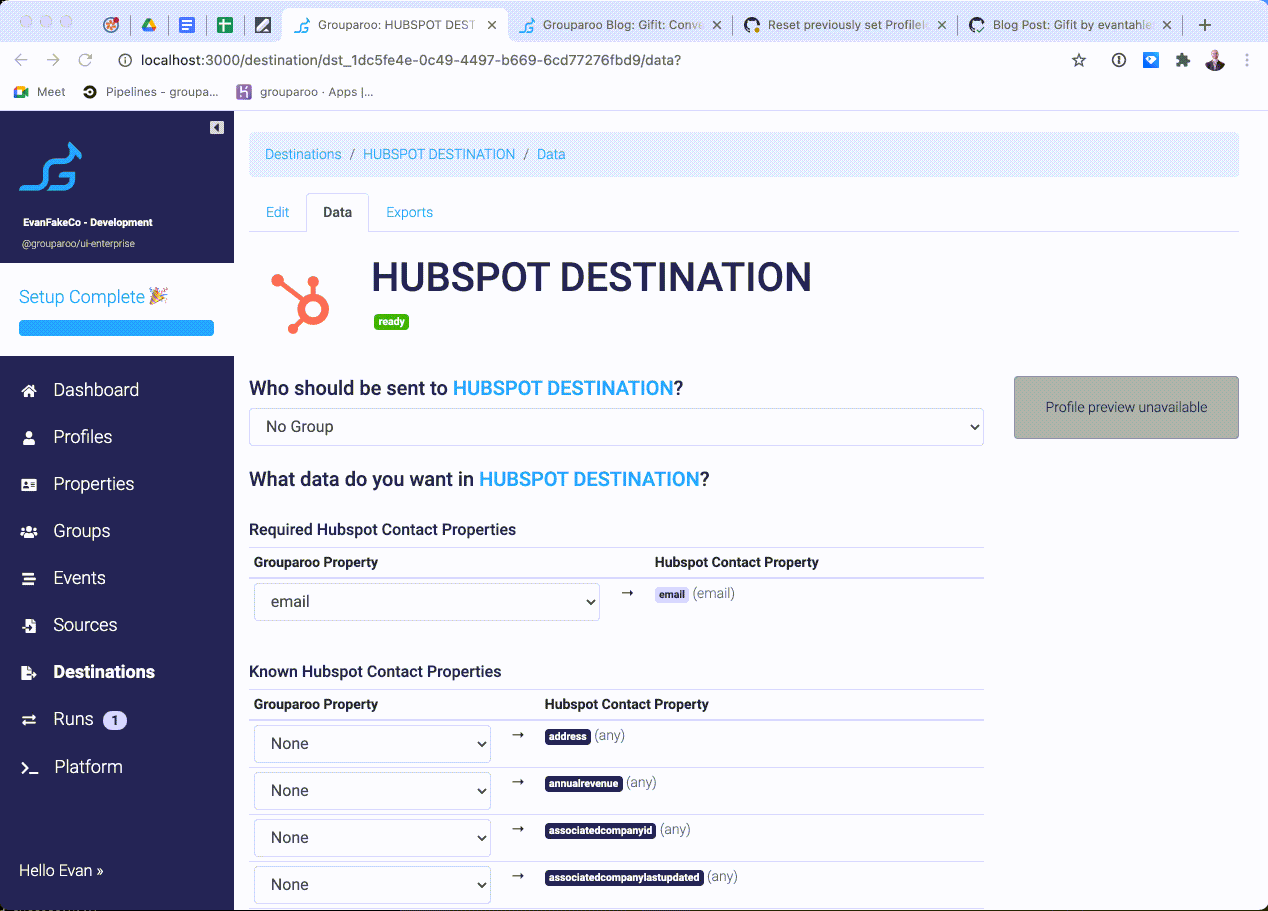Click the Platform terminal icon

[30, 767]
